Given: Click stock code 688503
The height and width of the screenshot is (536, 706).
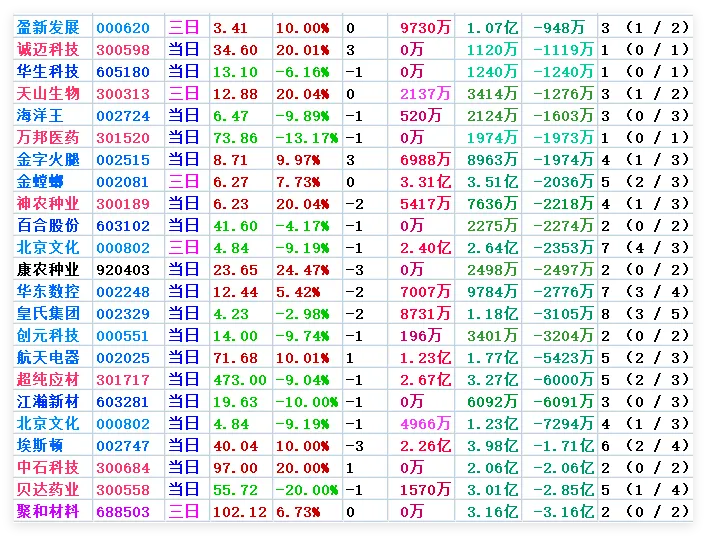Looking at the screenshot, I should coord(122,512).
